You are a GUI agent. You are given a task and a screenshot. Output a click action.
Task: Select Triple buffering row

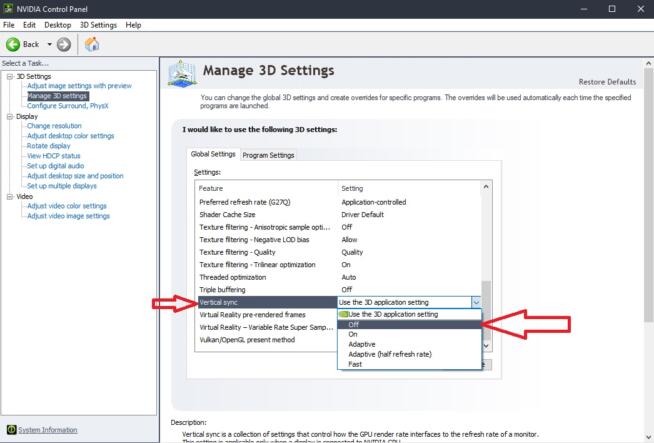338,289
